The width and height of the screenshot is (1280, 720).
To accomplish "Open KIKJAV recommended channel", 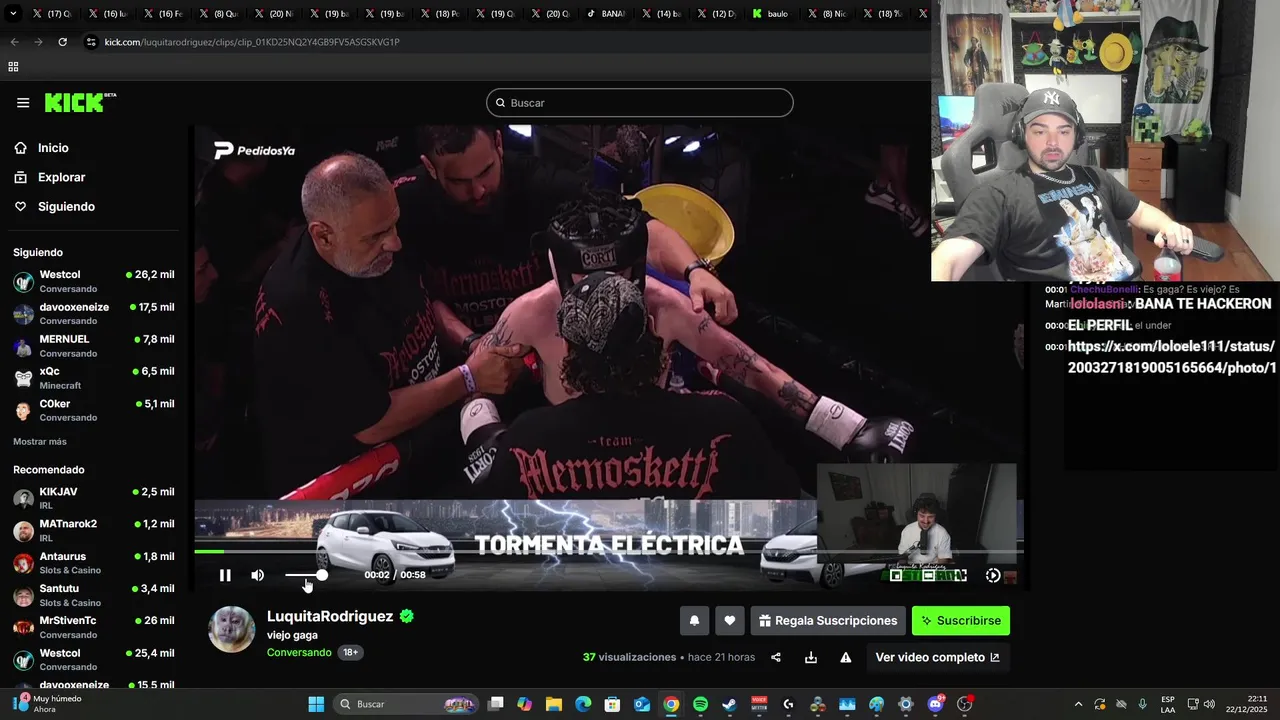I will (x=94, y=499).
